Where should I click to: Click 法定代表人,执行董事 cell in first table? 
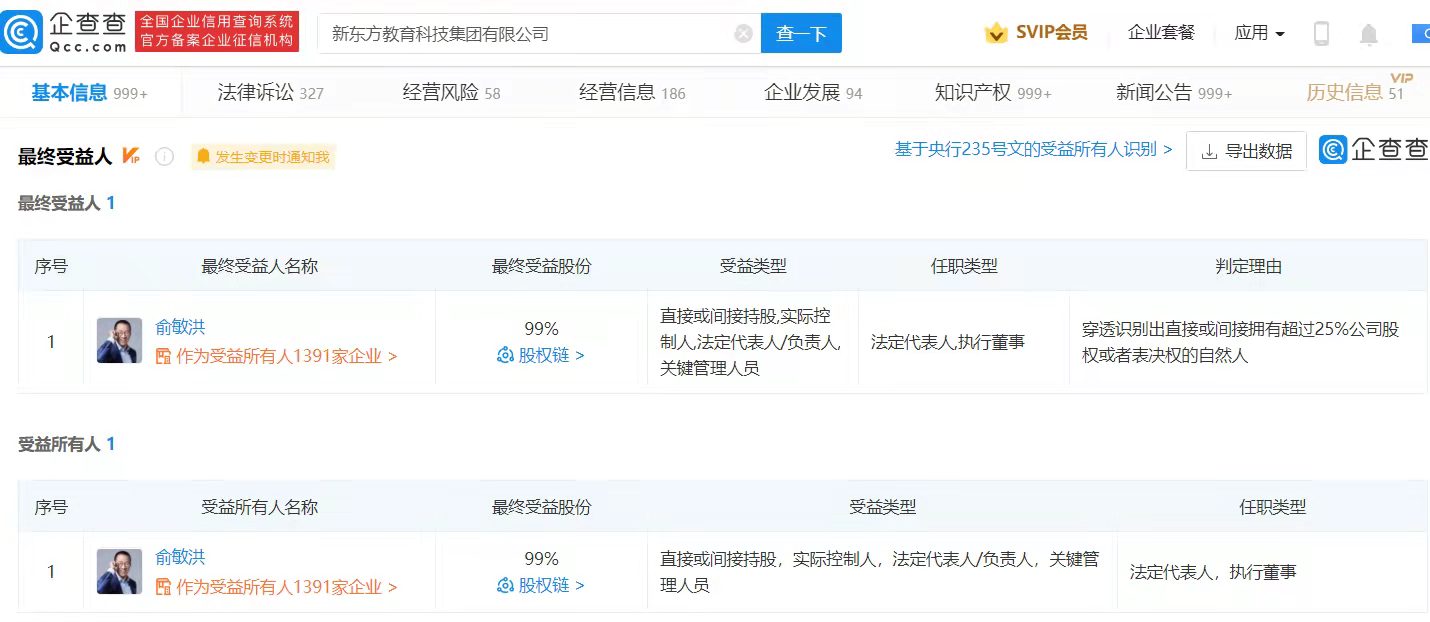coord(948,341)
